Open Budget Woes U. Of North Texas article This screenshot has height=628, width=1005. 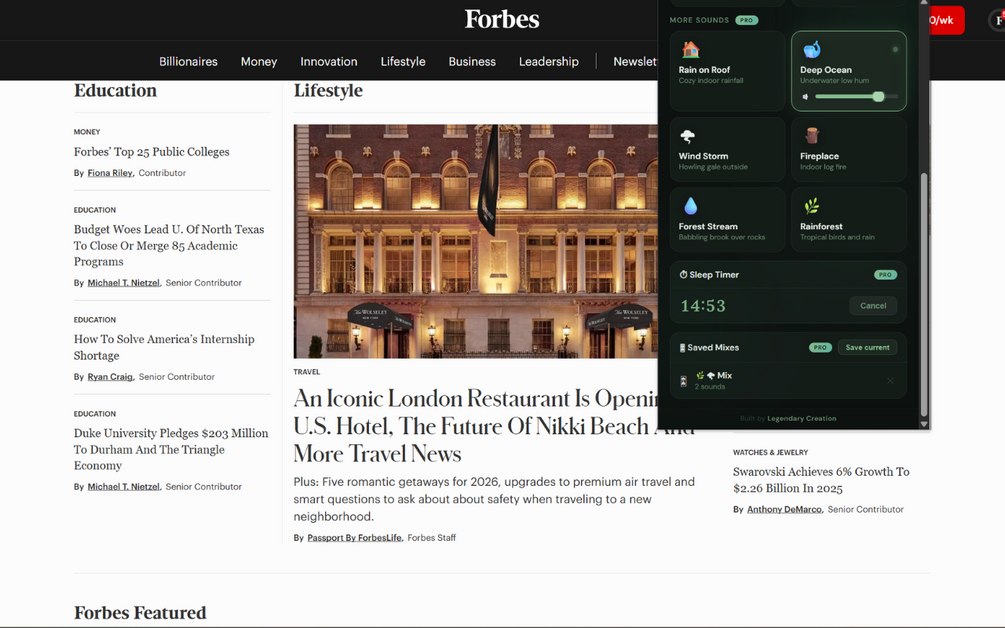coord(169,245)
